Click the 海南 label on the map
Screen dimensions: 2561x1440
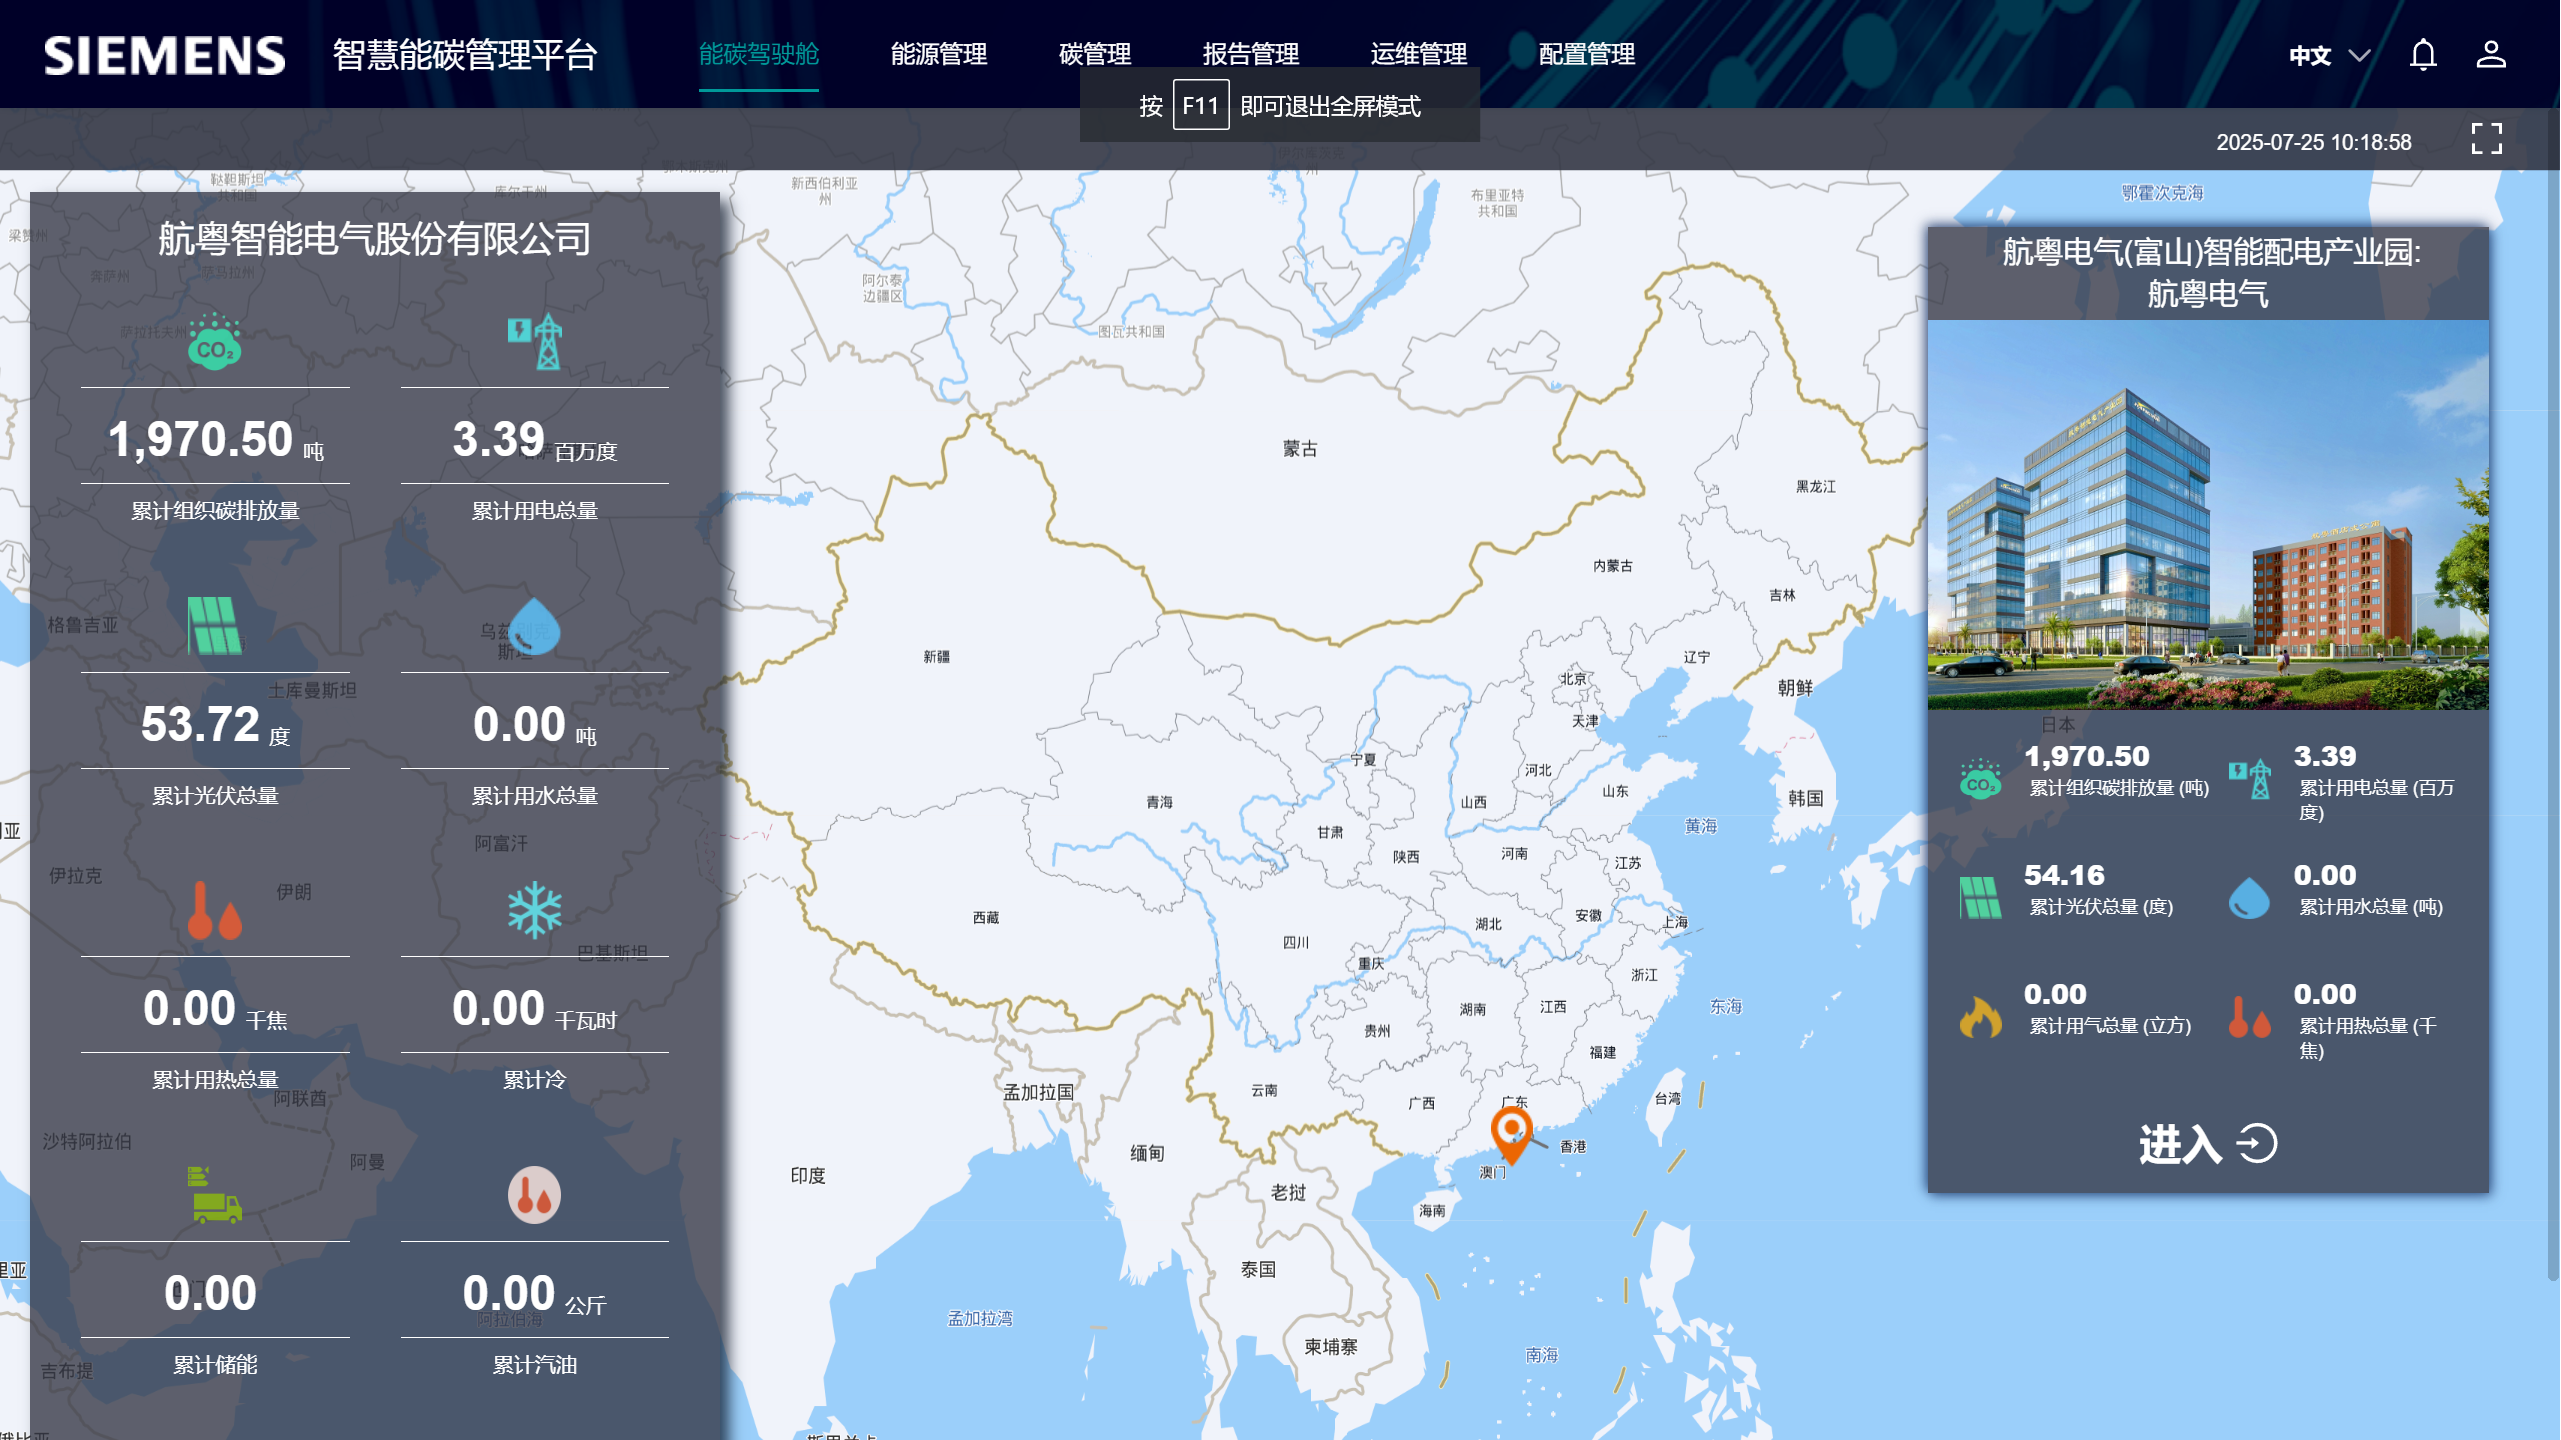1432,1211
